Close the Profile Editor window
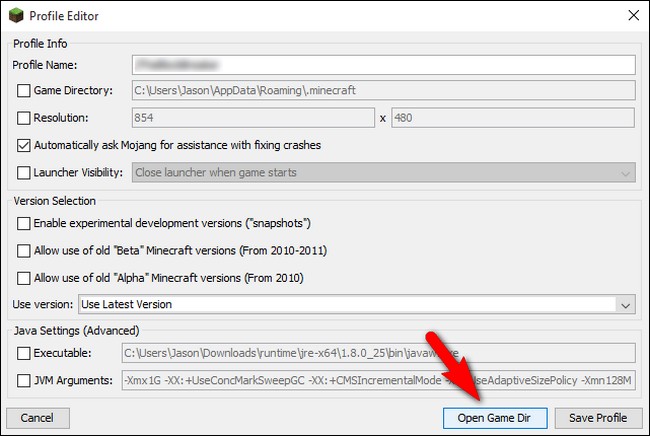This screenshot has height=436, width=650. coord(633,15)
